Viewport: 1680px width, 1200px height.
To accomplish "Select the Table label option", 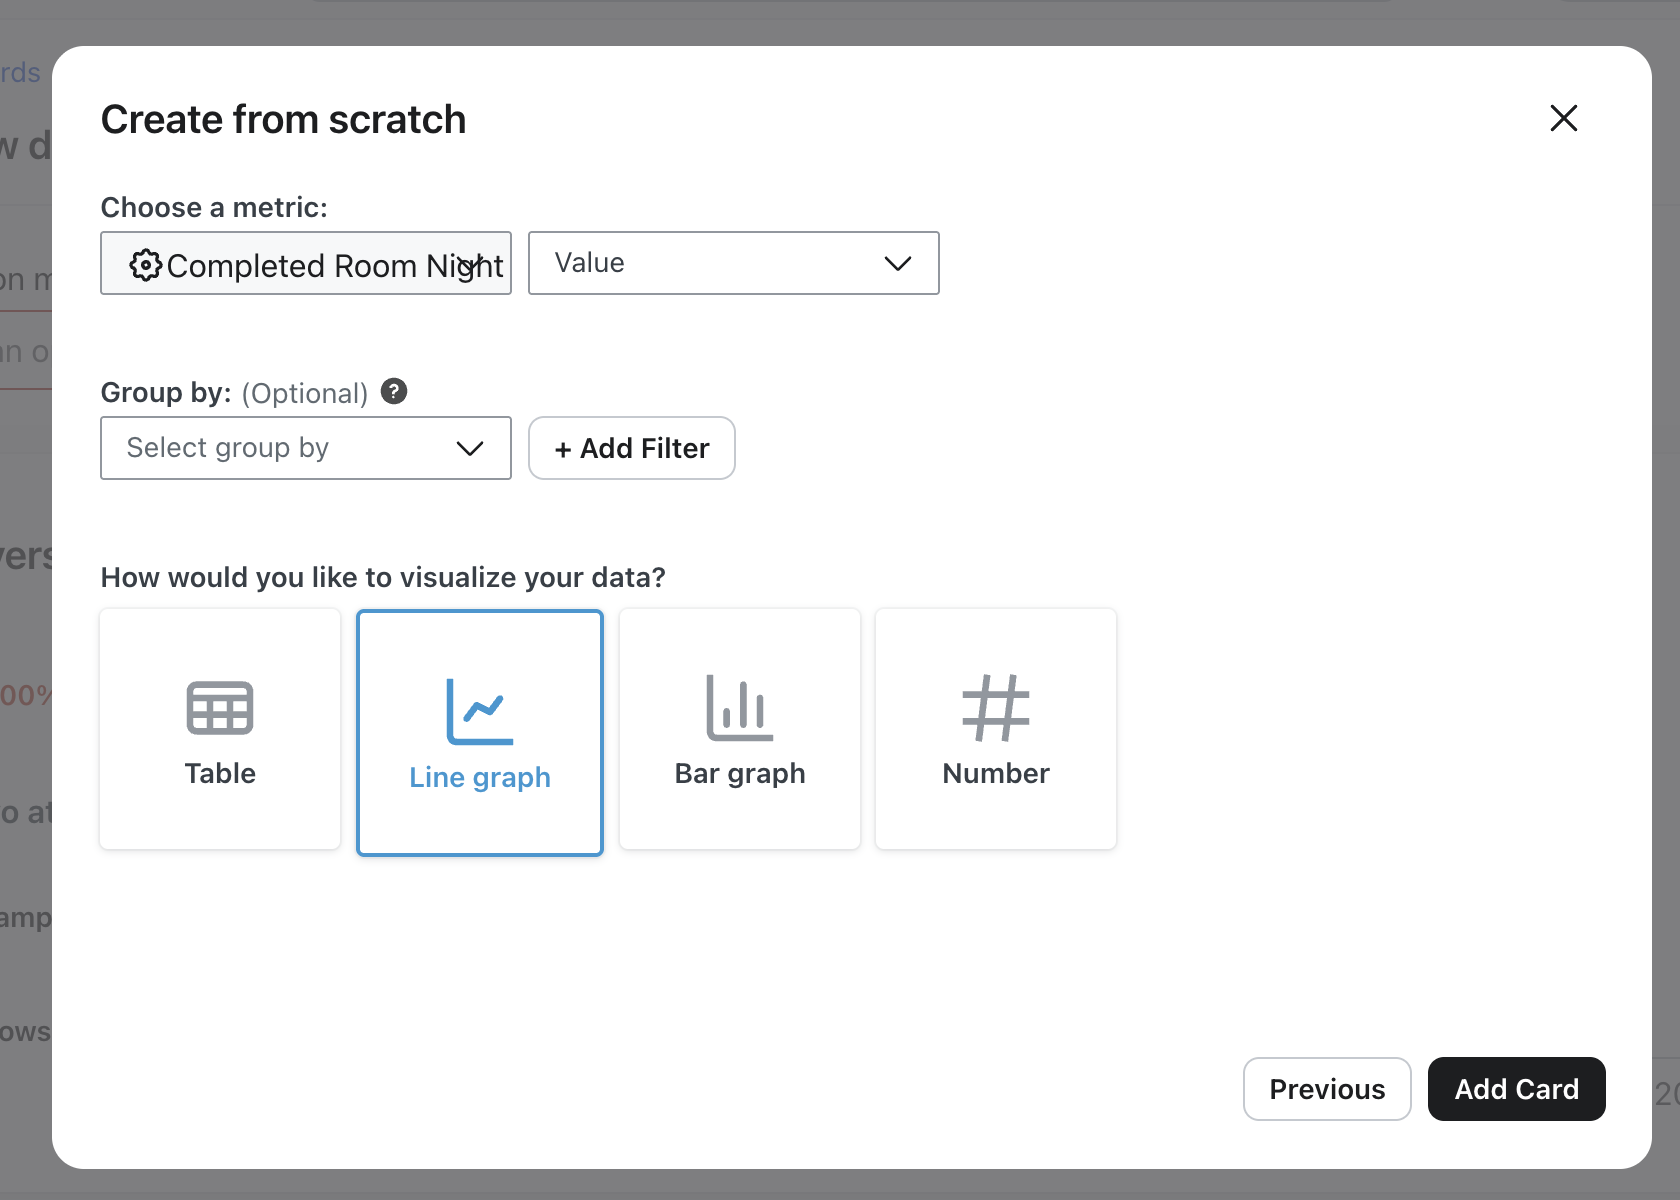I will point(220,773).
